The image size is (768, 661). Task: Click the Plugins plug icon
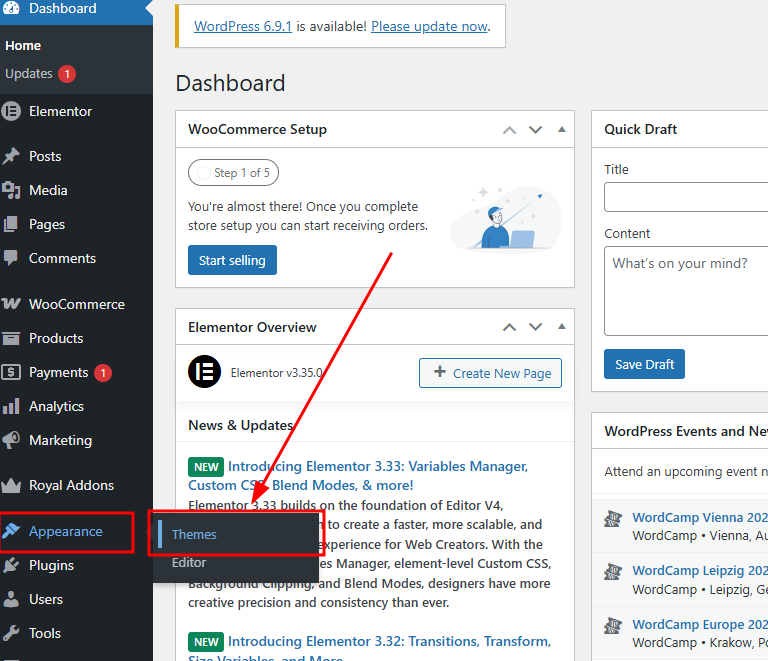(x=11, y=565)
